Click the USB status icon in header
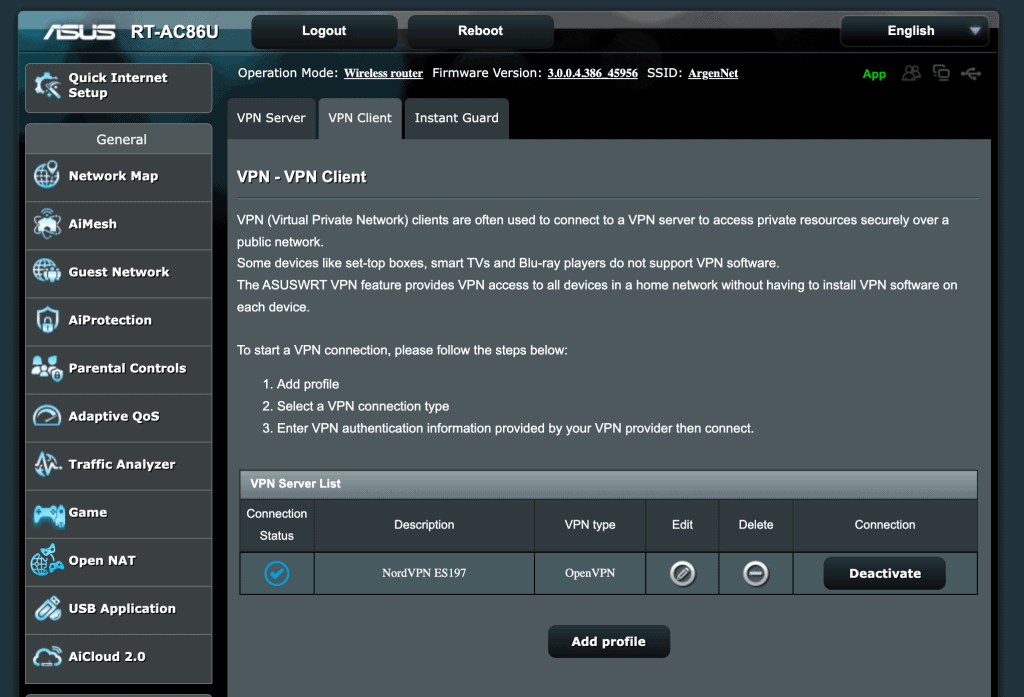Screen dimensions: 1024x697 tap(971, 74)
